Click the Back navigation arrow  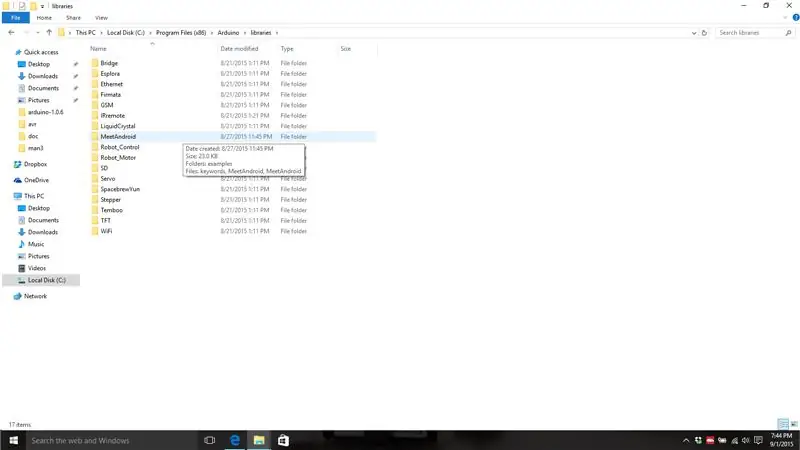11,33
